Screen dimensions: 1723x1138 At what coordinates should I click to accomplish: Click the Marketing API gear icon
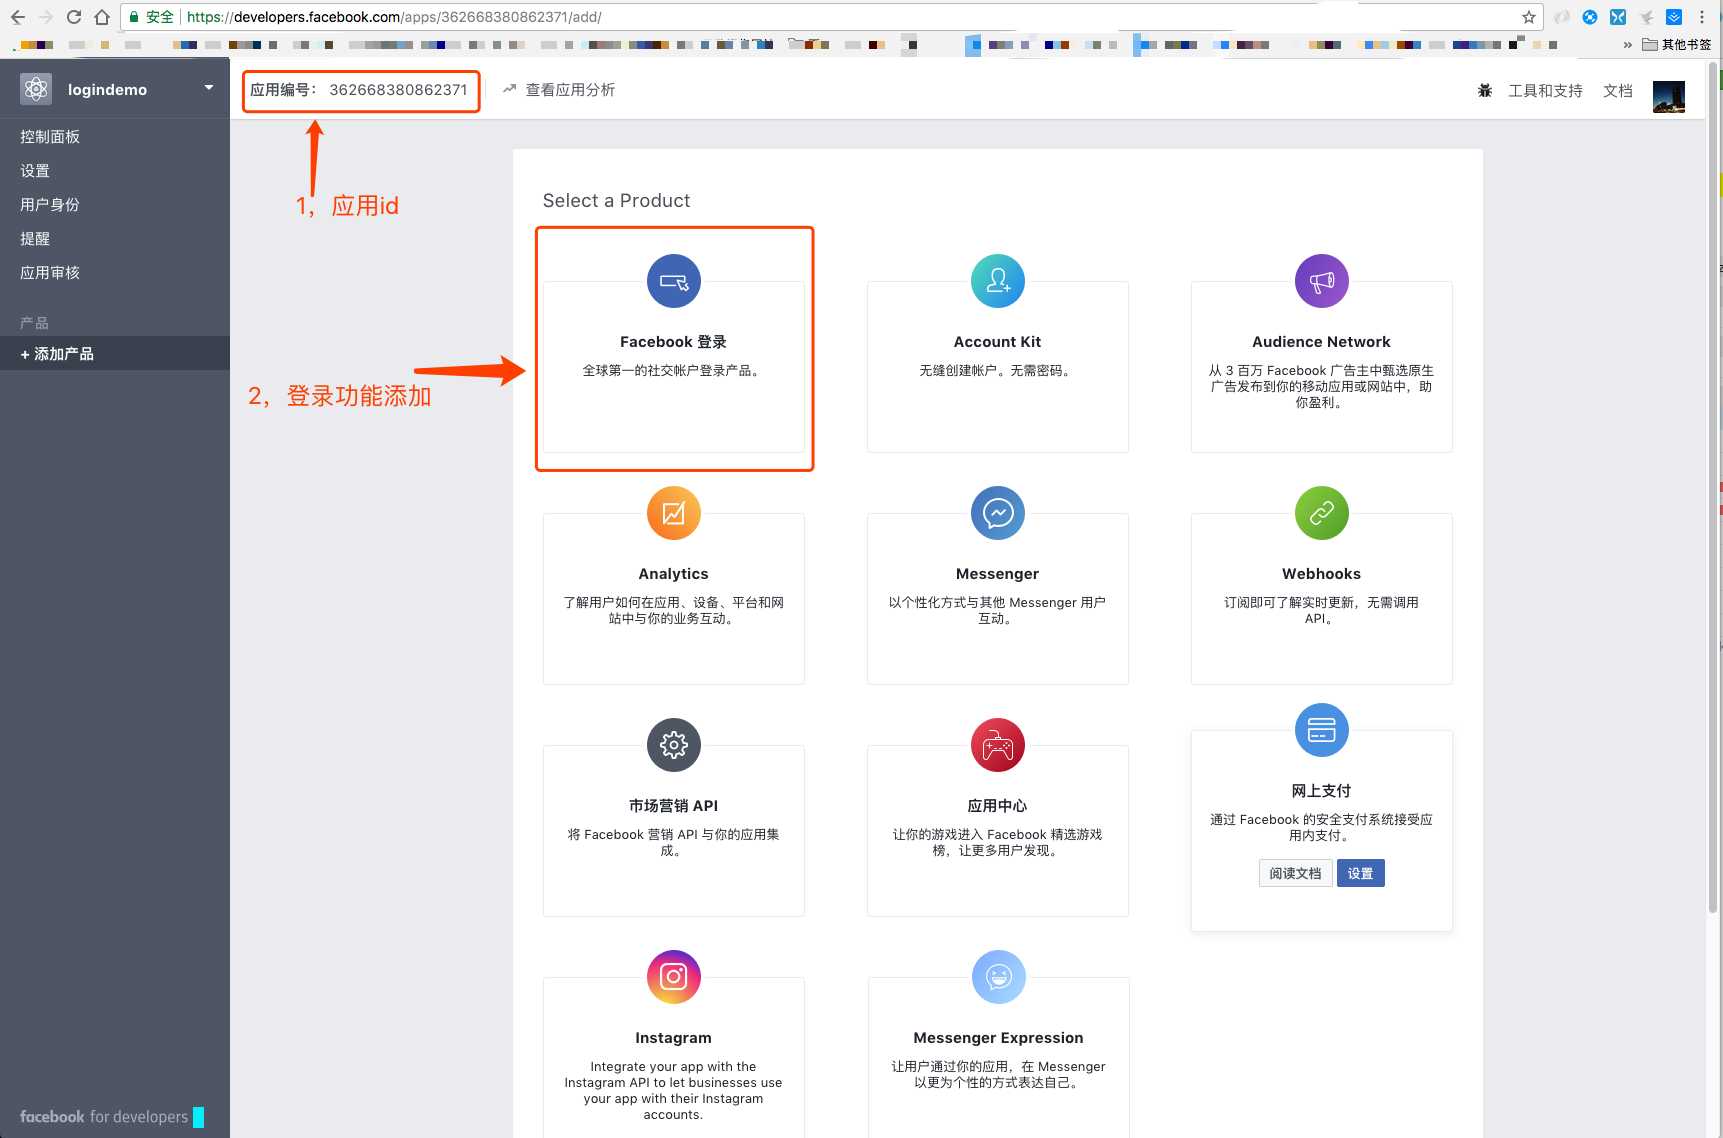tap(674, 745)
